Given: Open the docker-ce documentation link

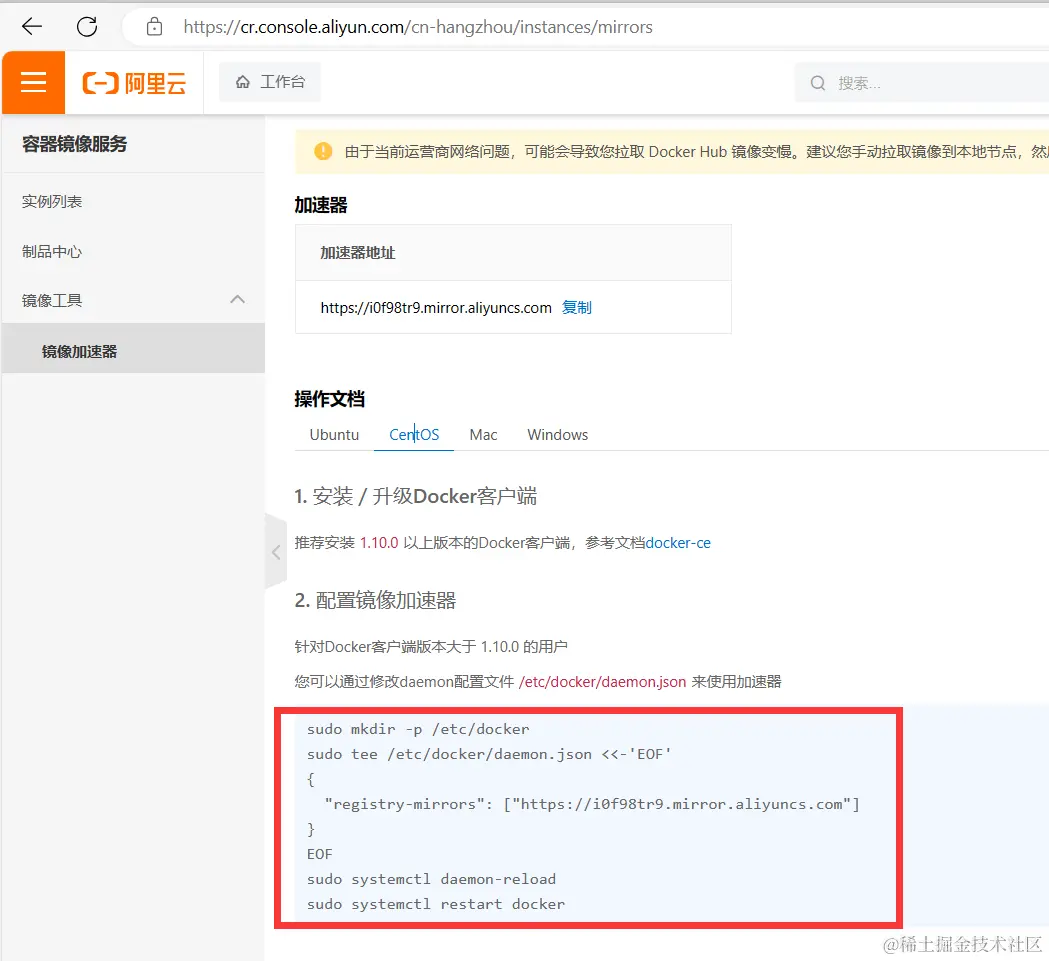Looking at the screenshot, I should pos(678,543).
